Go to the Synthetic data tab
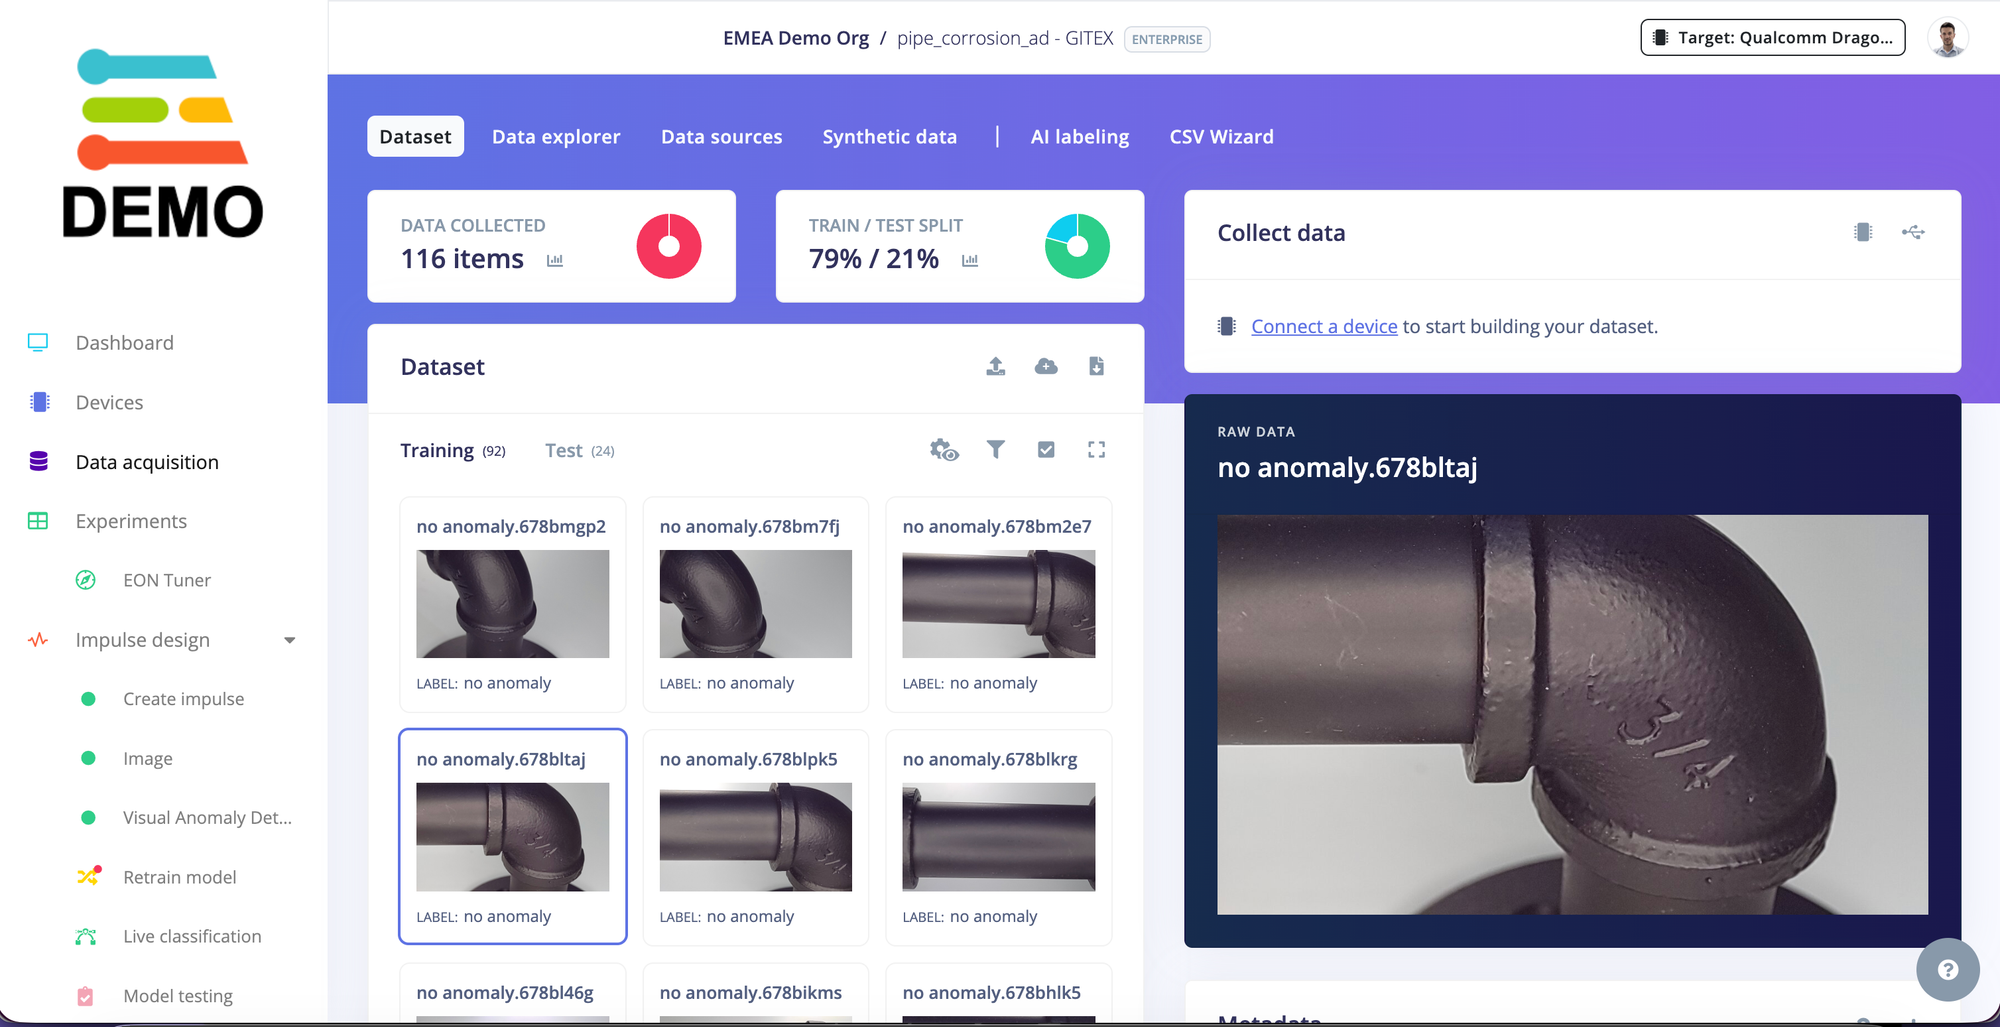 click(x=889, y=137)
